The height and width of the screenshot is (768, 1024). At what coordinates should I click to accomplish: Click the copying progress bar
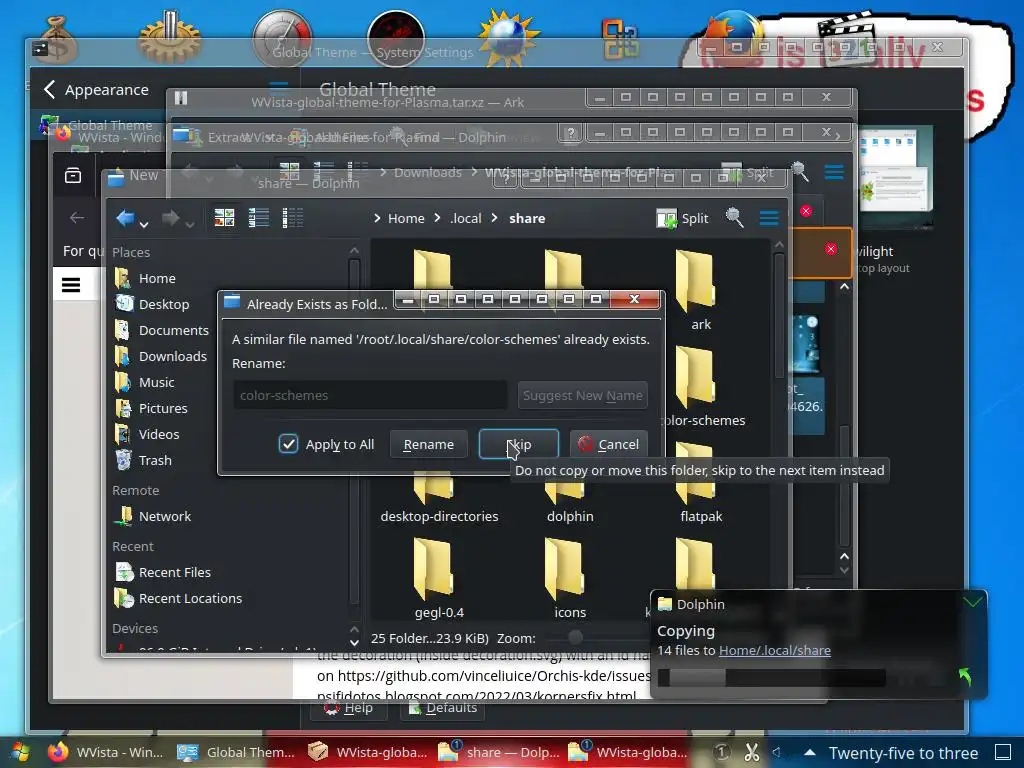[771, 678]
